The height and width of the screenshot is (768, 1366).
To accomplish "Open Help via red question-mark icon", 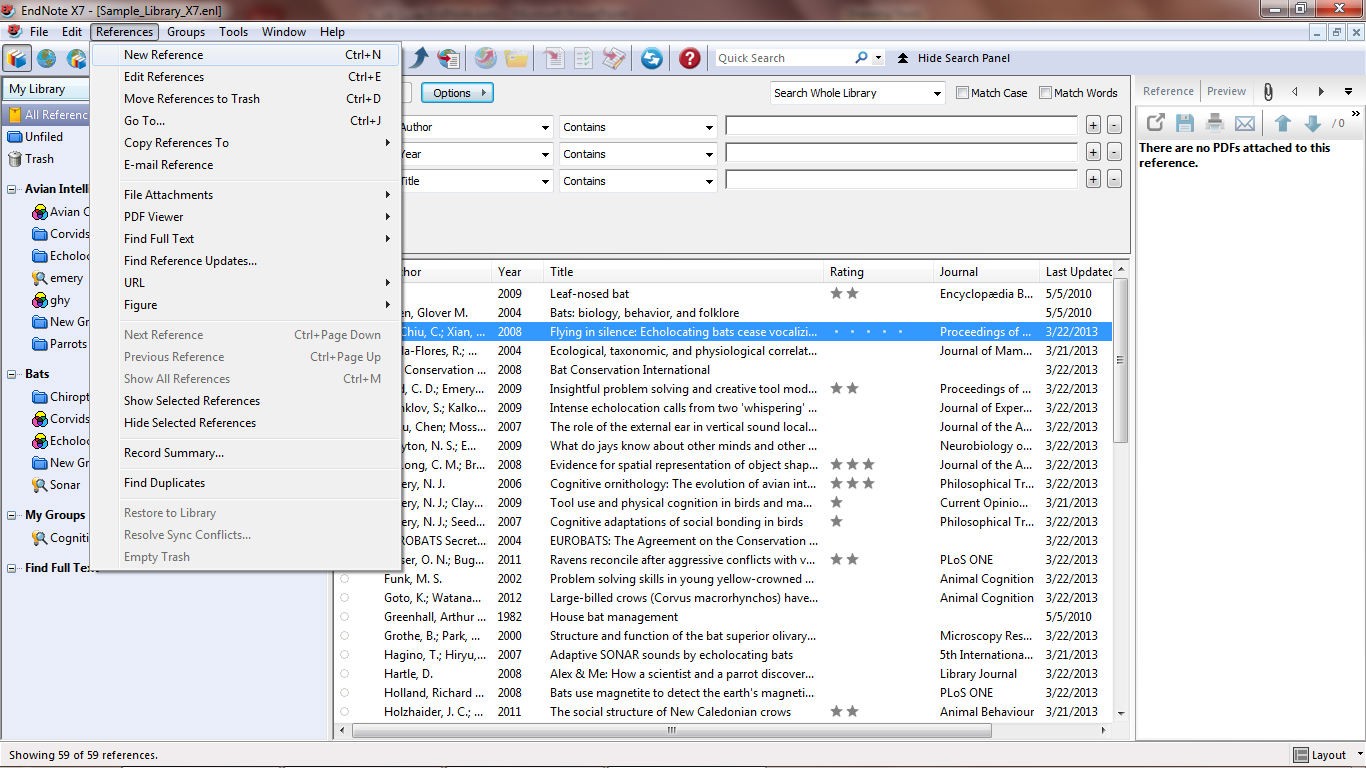I will point(689,58).
